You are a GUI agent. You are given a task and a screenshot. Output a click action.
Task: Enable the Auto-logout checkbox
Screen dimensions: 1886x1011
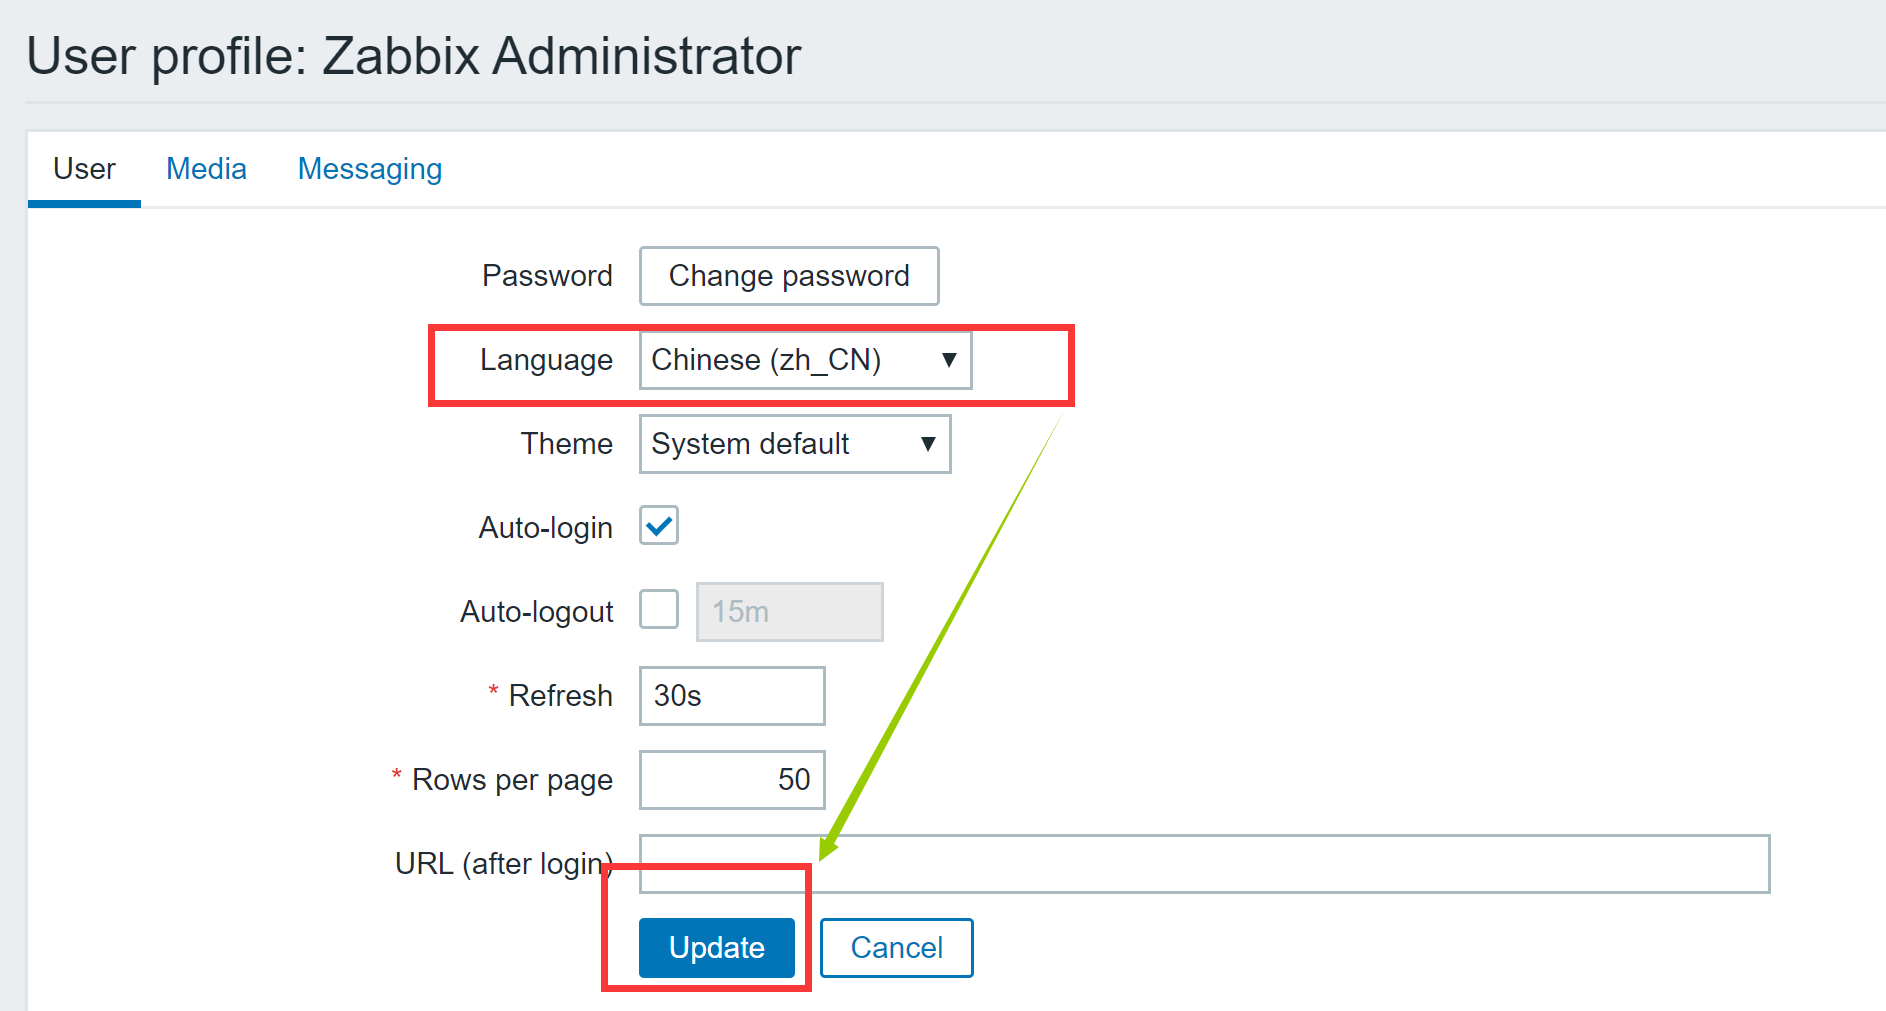(659, 610)
